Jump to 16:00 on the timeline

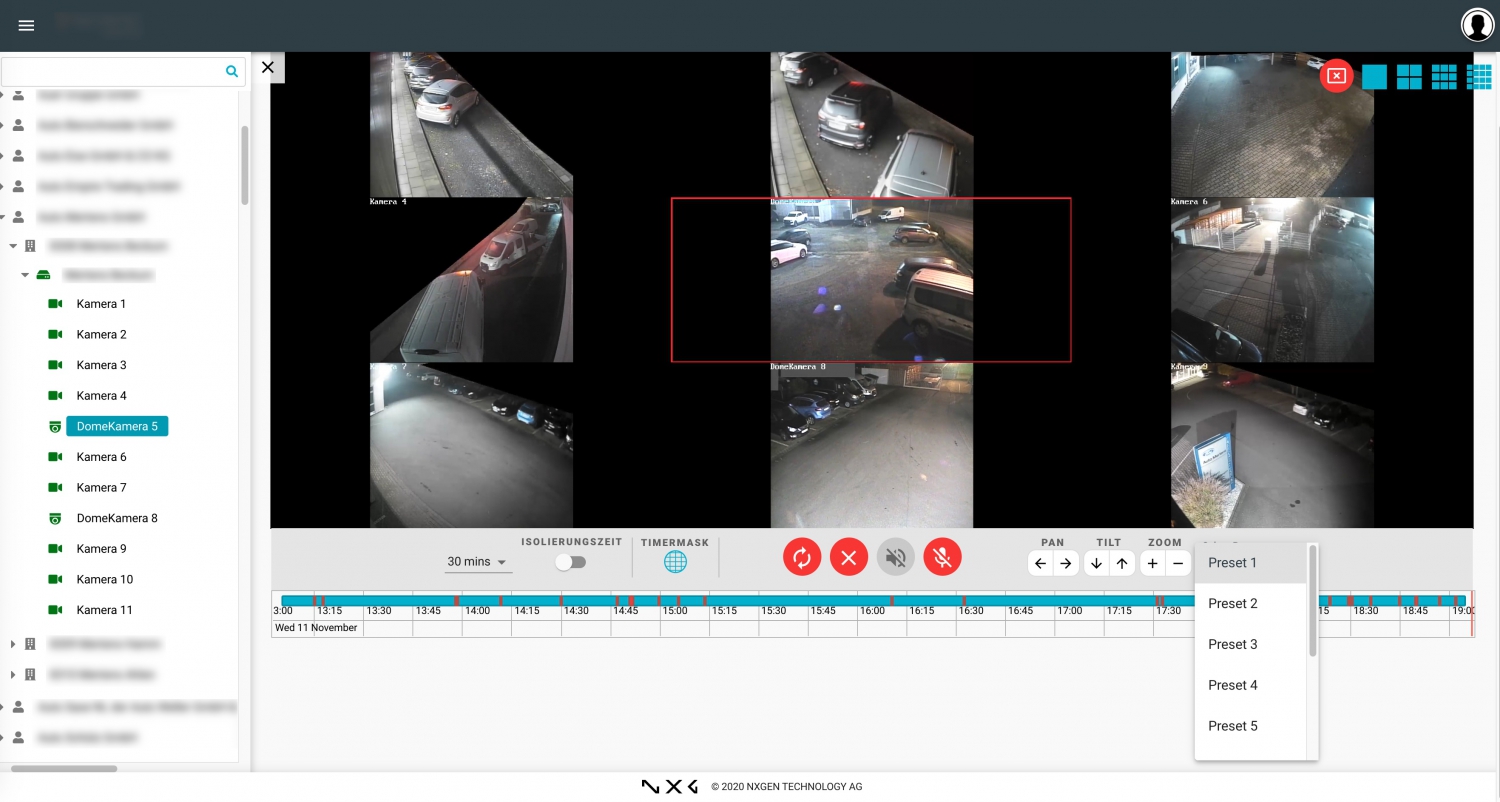click(872, 611)
